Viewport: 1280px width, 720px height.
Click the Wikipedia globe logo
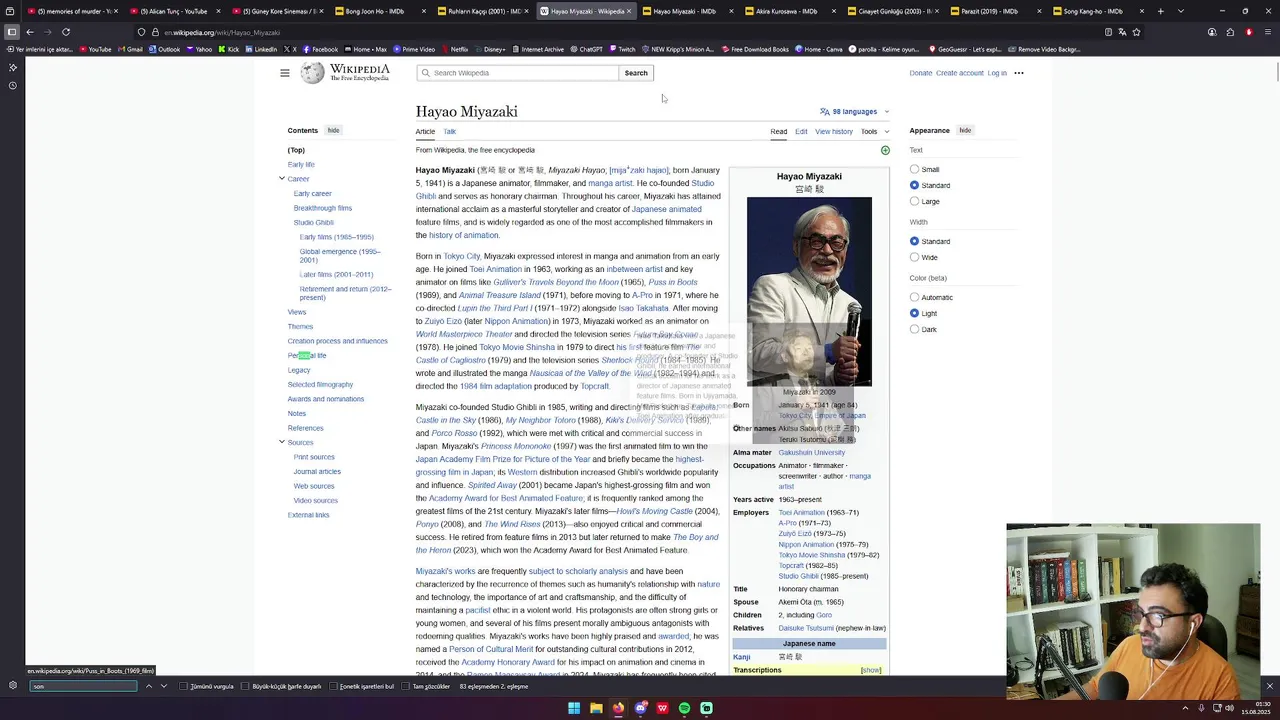point(313,73)
